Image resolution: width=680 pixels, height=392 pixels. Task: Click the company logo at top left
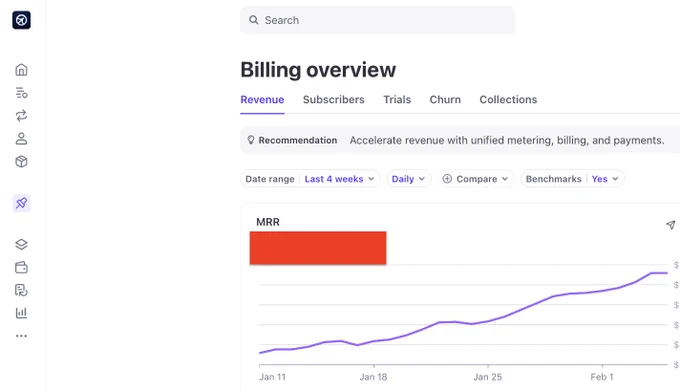[21, 20]
